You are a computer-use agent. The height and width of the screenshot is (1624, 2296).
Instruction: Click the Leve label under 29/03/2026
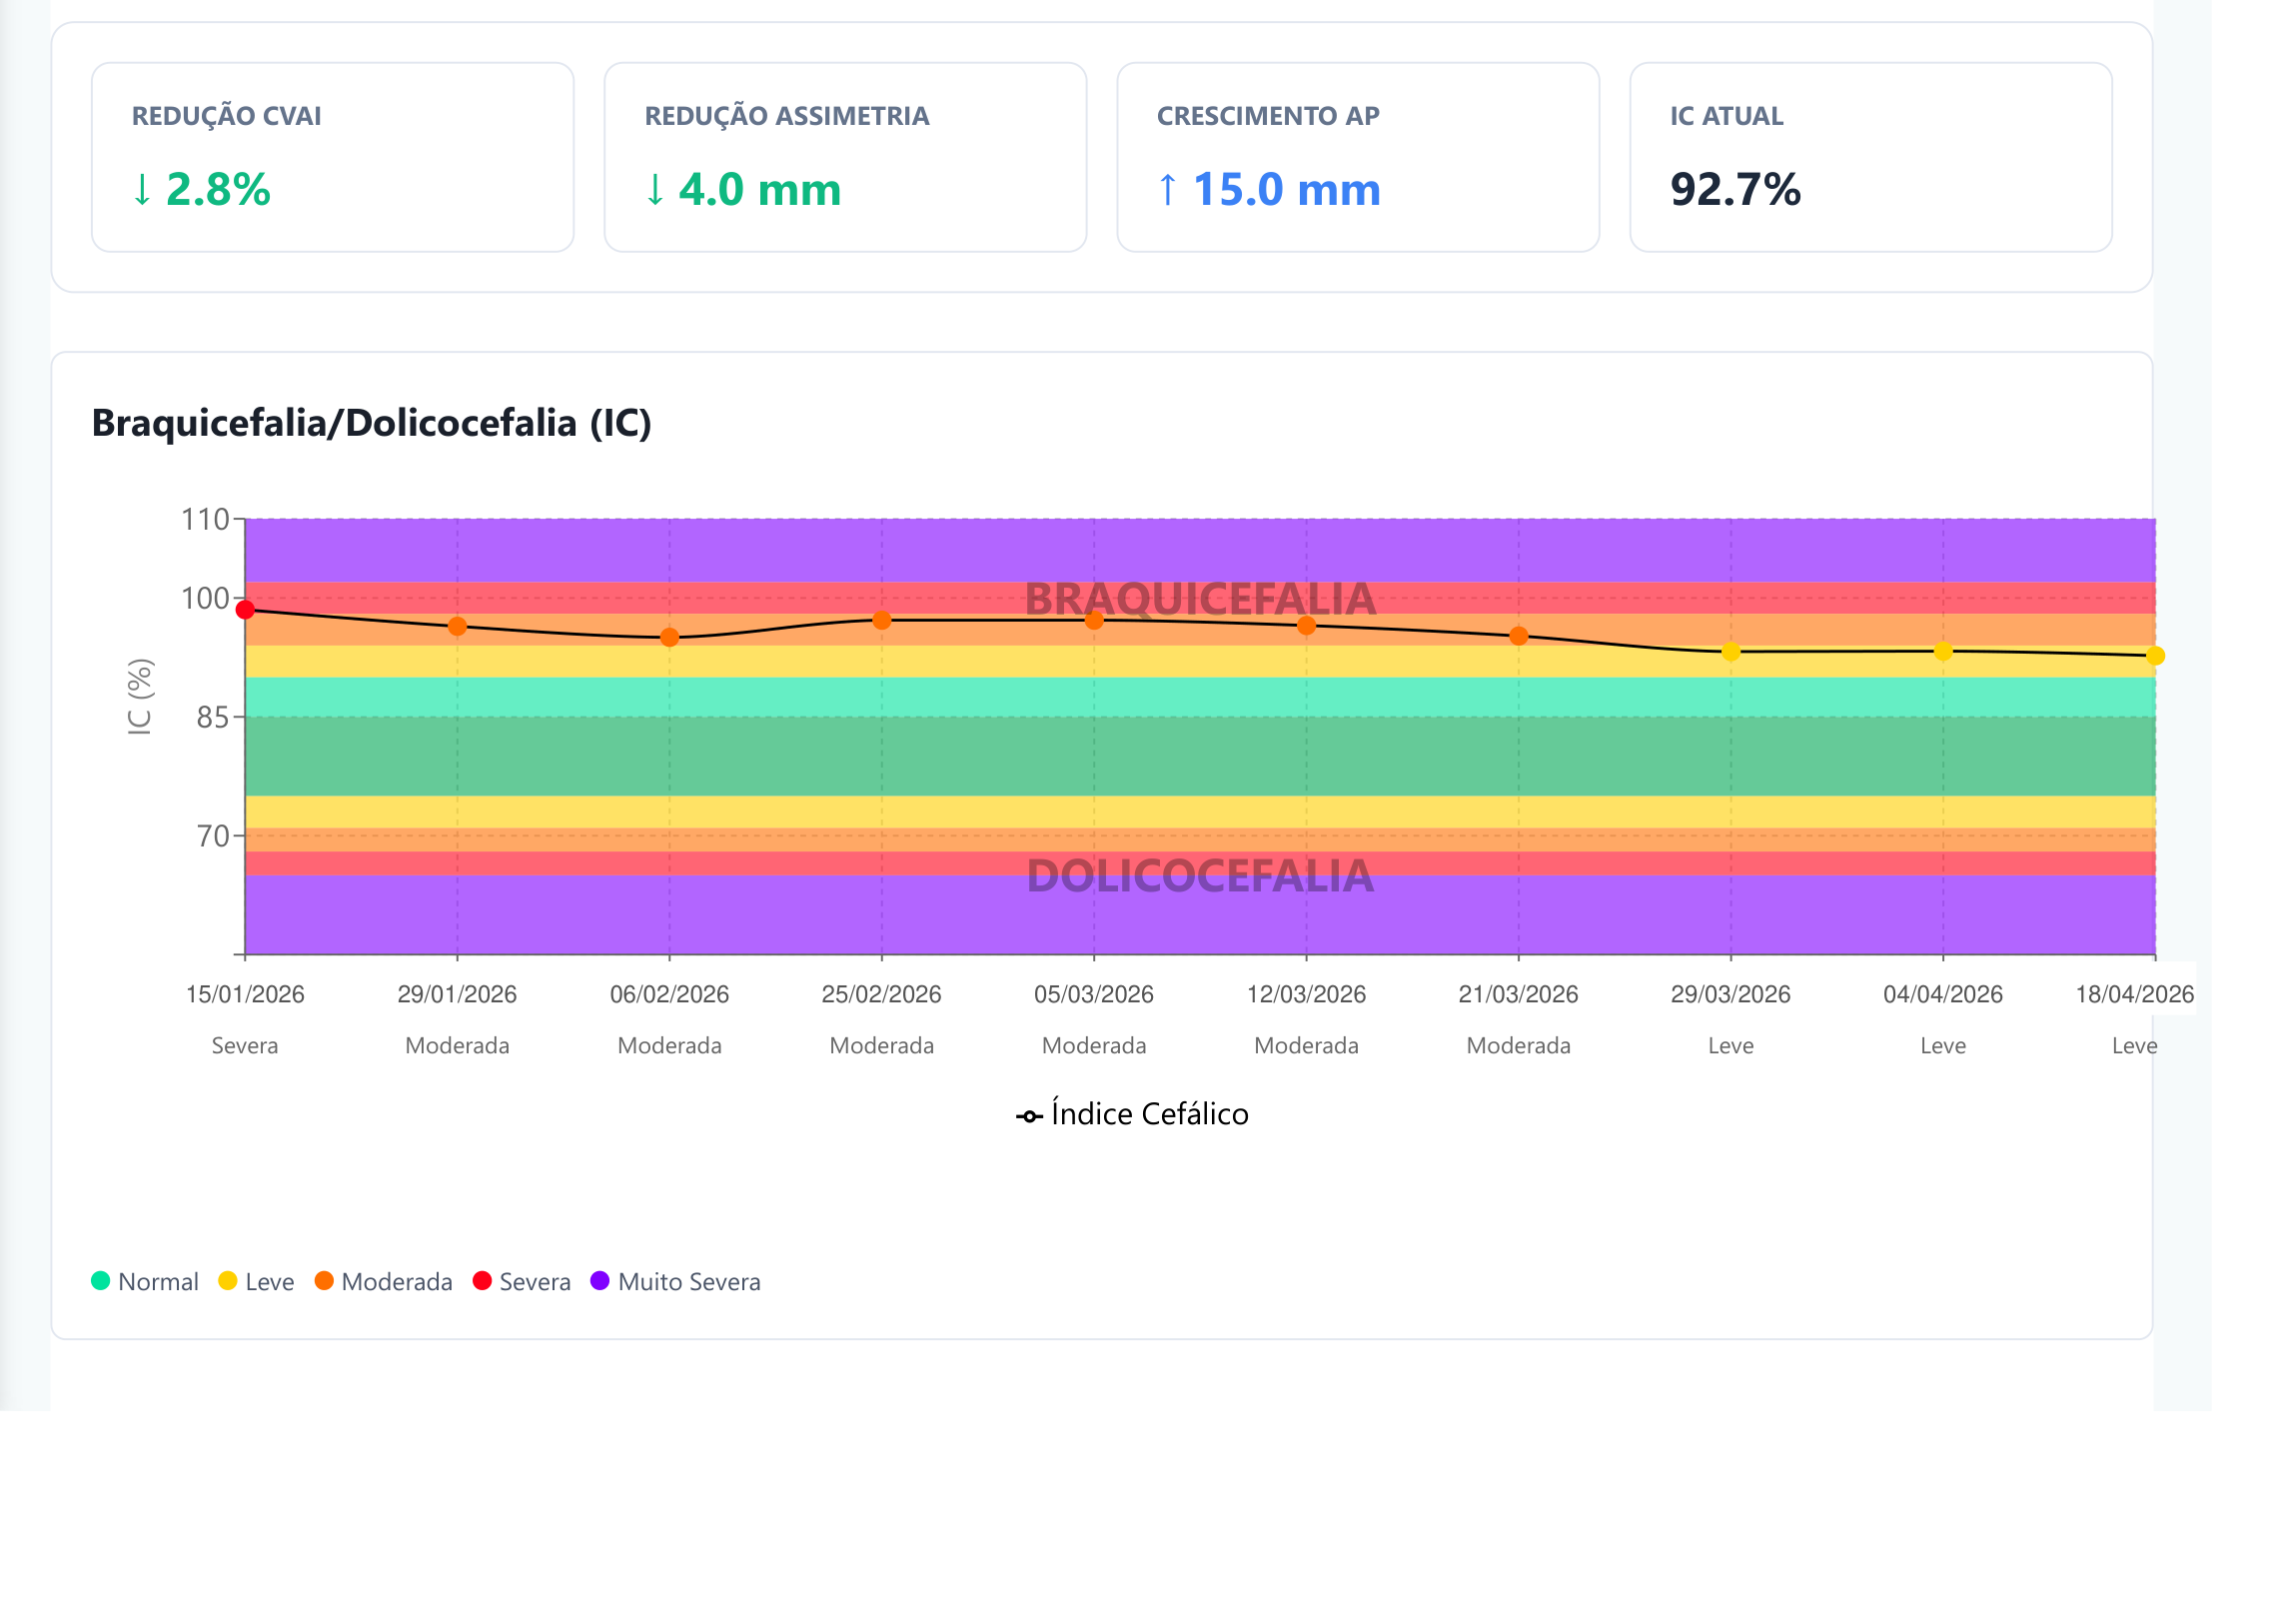tap(1731, 1045)
